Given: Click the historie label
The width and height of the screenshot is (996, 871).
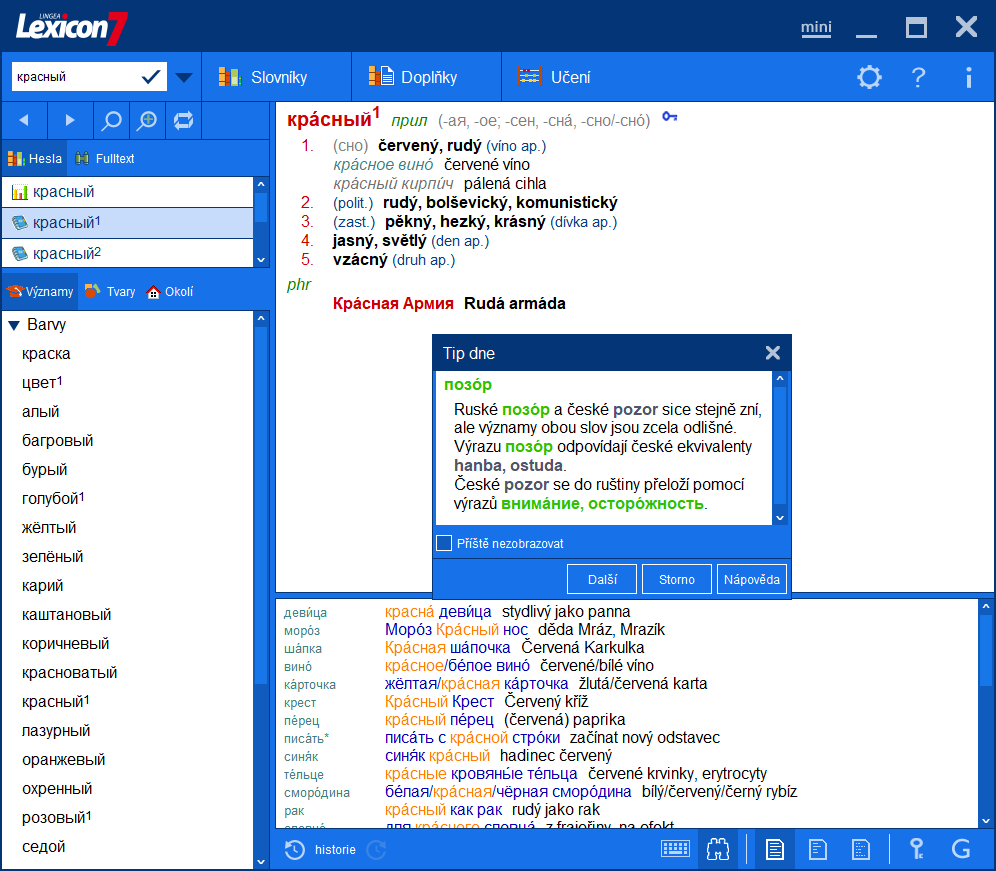Looking at the screenshot, I should (x=335, y=850).
